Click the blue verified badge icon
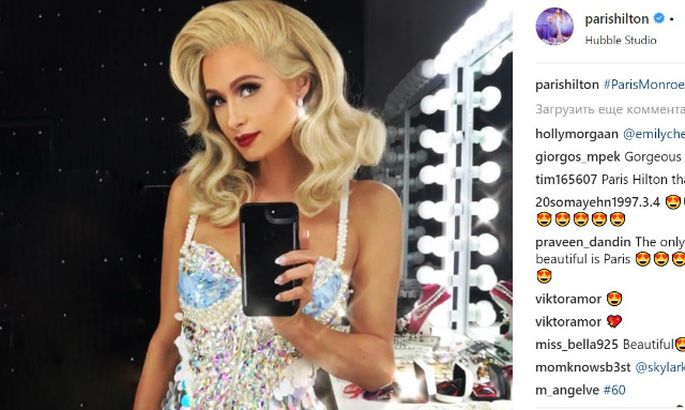Image resolution: width=685 pixels, height=410 pixels. coord(659,18)
